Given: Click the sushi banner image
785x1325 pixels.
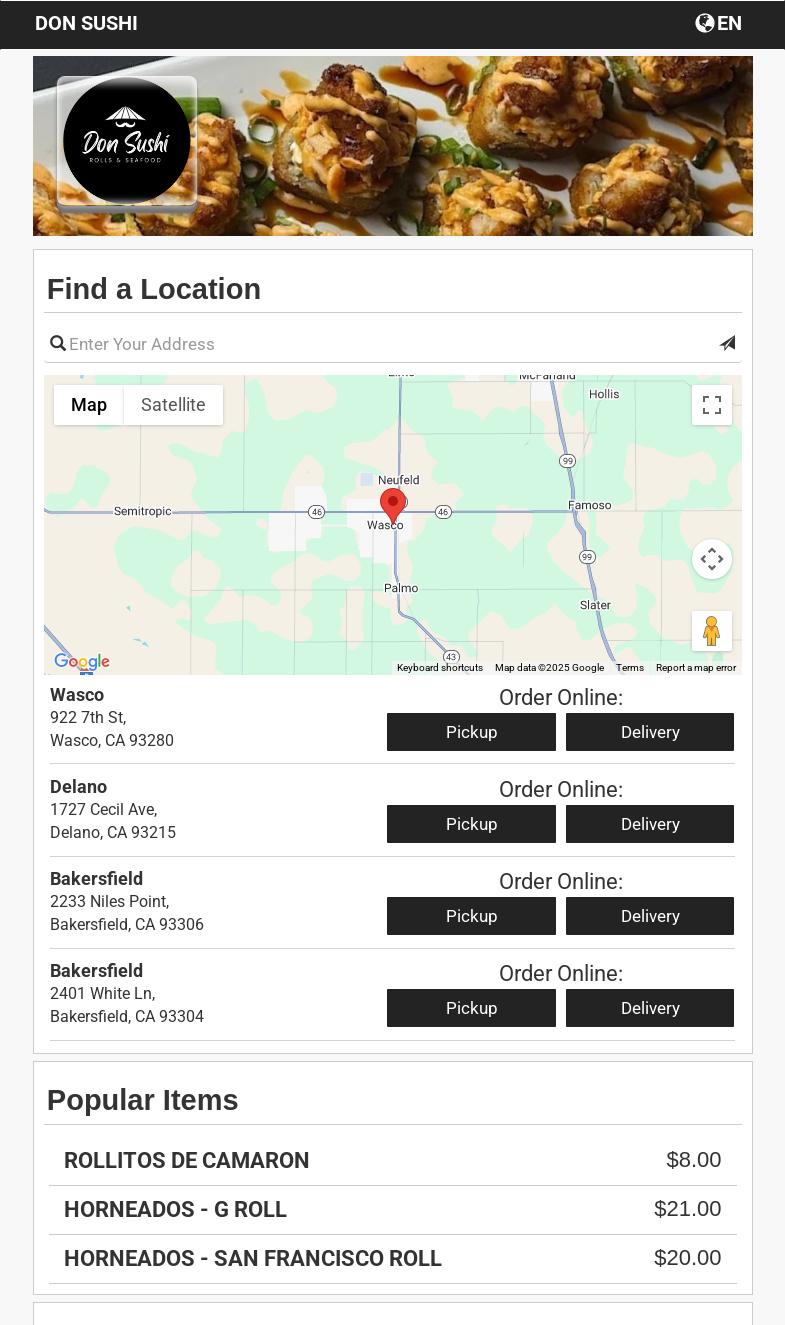Looking at the screenshot, I should click(393, 146).
